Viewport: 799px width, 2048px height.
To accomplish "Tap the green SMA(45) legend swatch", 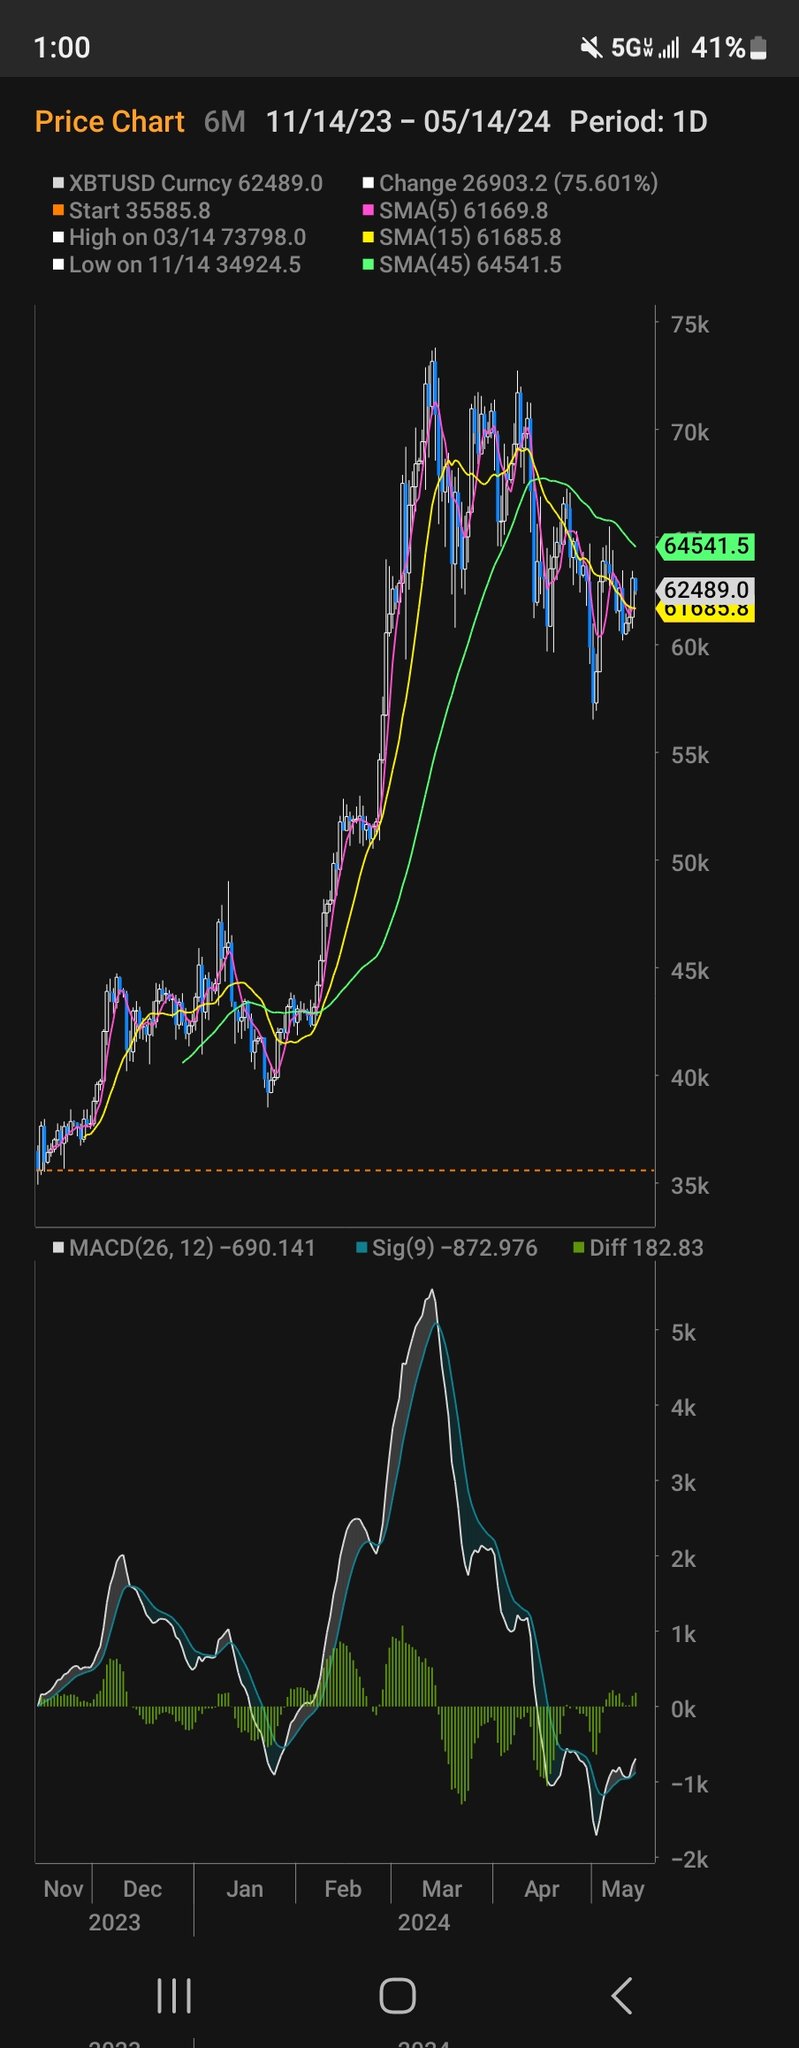I will click(x=368, y=265).
